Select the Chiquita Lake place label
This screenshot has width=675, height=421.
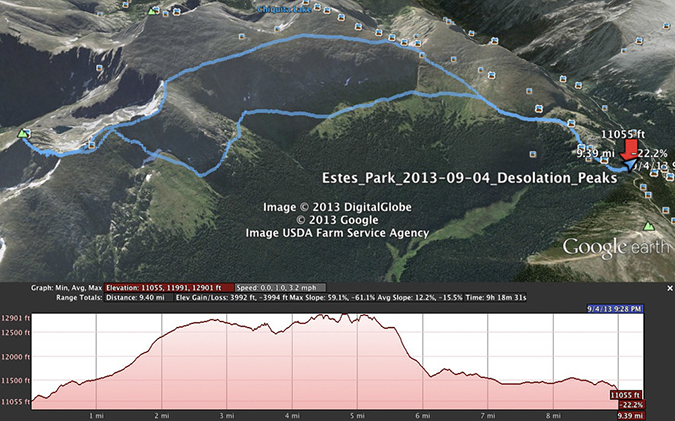click(284, 9)
